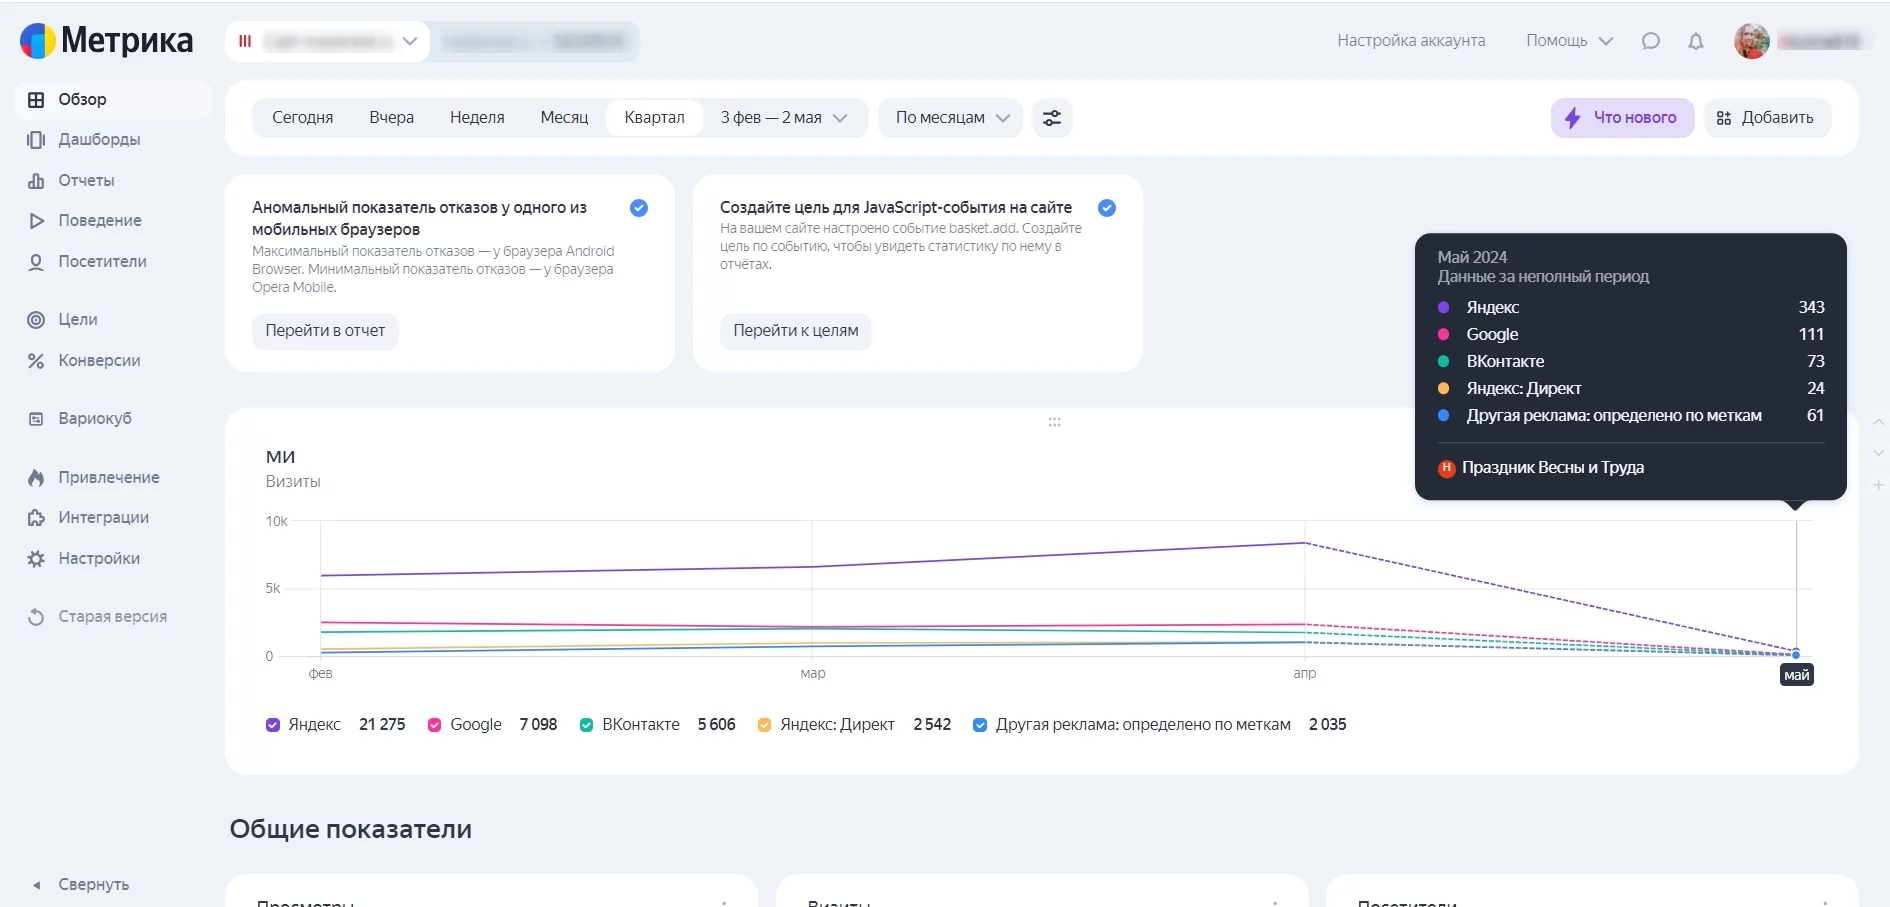Click the Настройки gear icon

point(36,558)
